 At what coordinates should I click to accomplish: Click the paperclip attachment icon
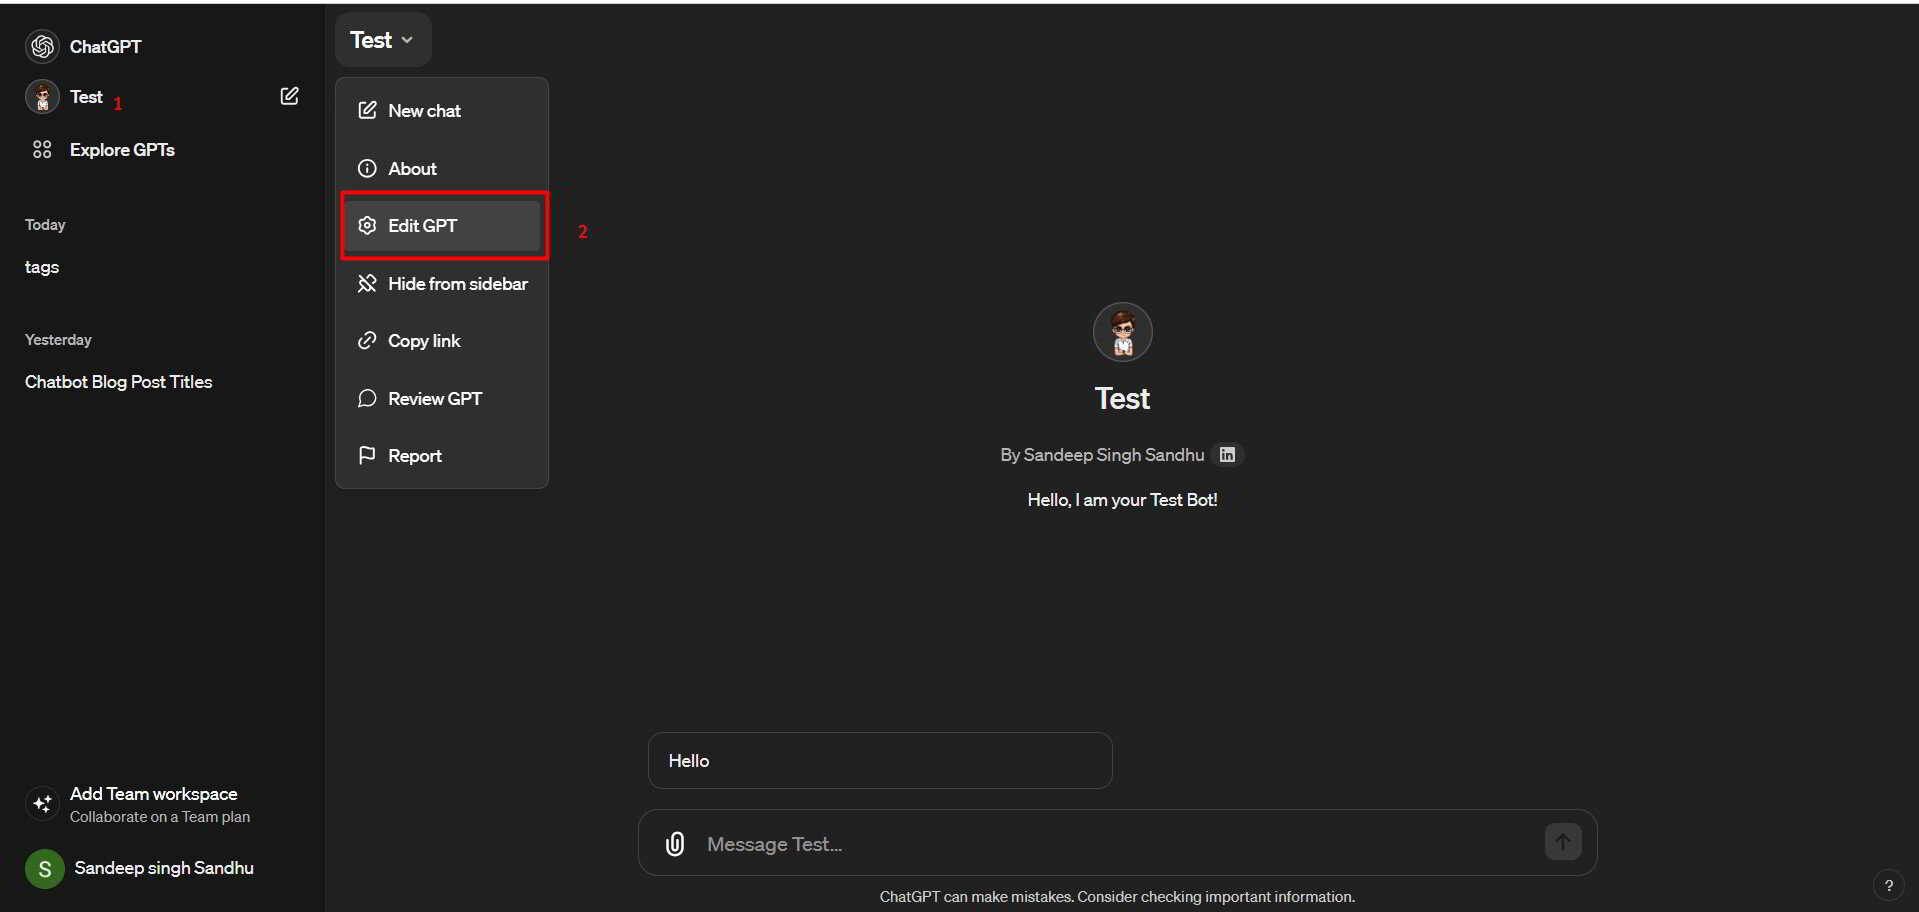coord(675,843)
